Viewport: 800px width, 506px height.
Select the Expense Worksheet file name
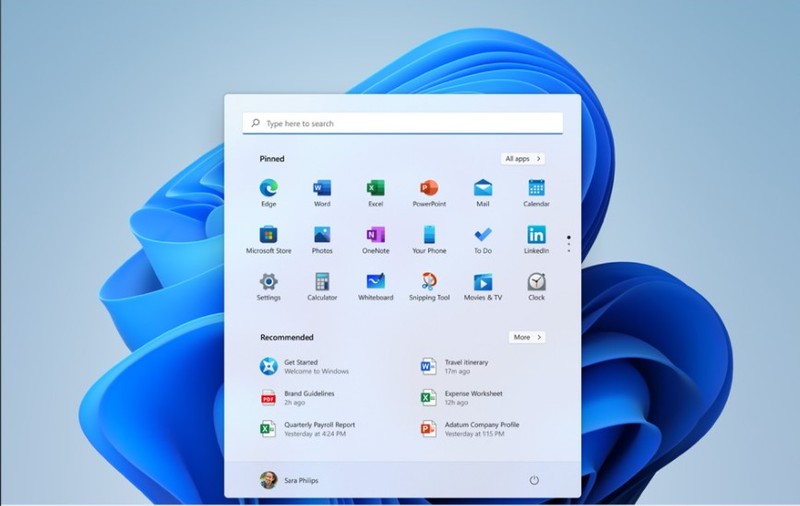473,393
